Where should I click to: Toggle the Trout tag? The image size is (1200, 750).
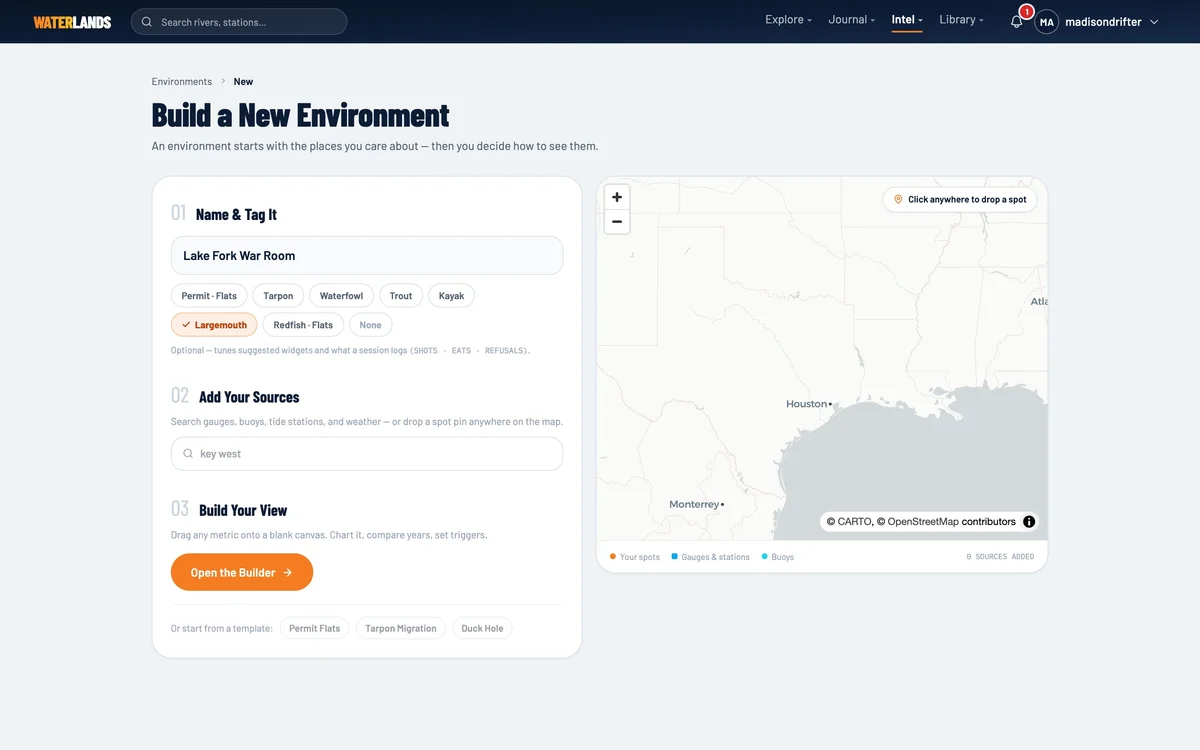point(401,296)
